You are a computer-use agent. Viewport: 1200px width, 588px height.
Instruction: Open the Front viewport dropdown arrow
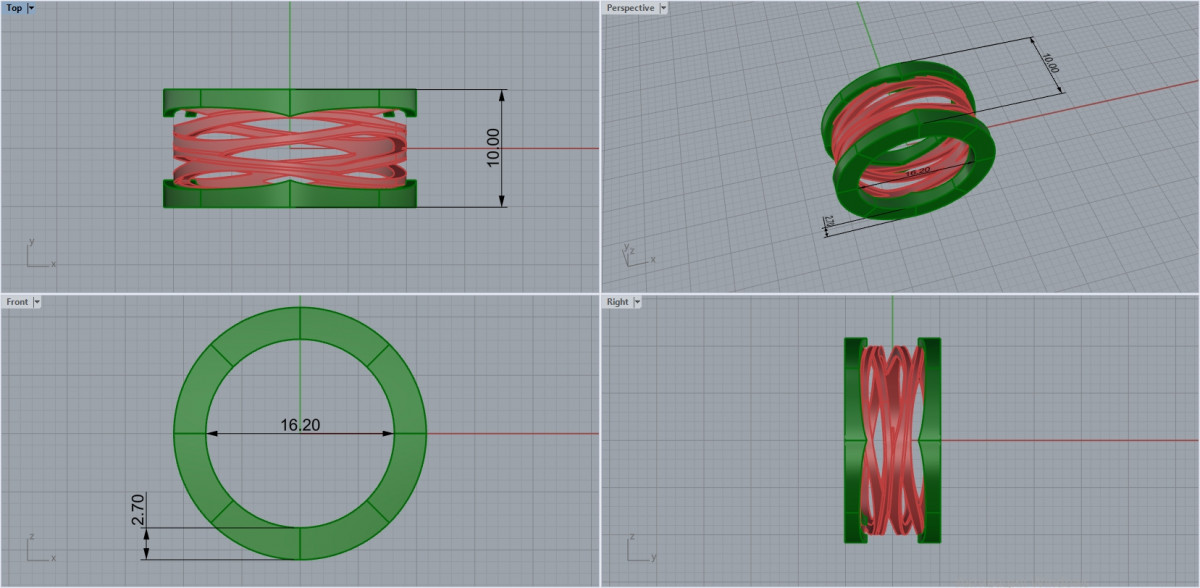pyautogui.click(x=37, y=302)
